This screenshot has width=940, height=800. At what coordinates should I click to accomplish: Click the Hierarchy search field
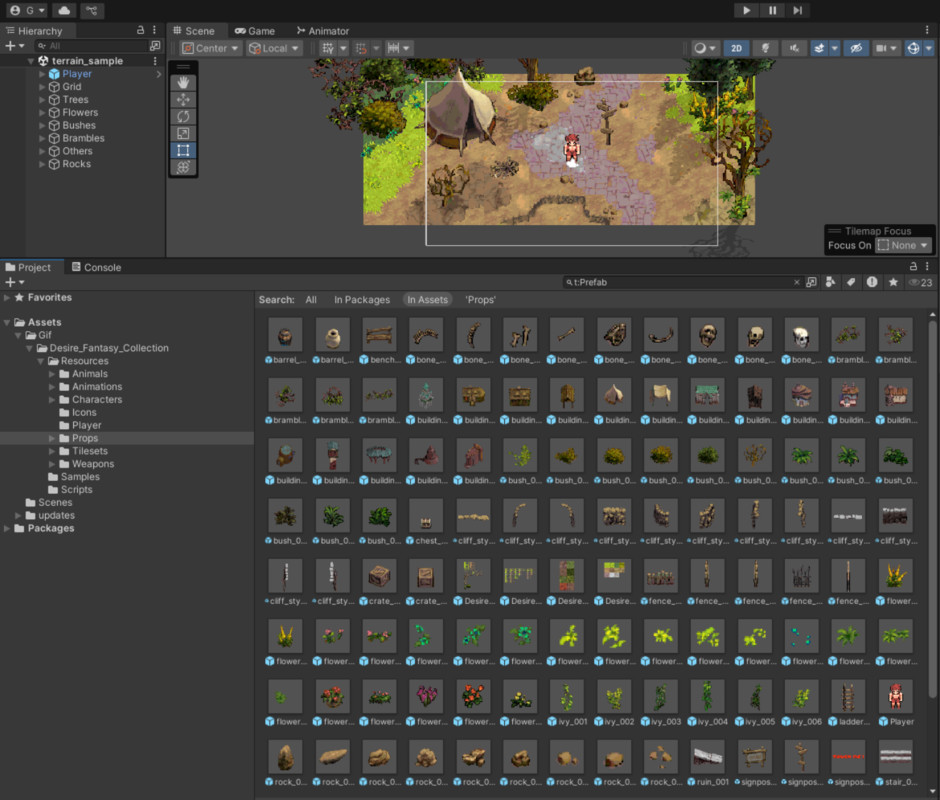[92, 46]
